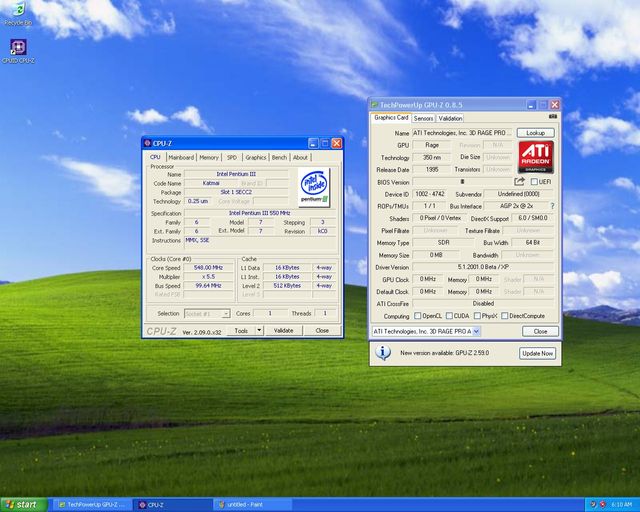Click the ATI CrossFire Disabled field
640x512 pixels.
point(483,303)
